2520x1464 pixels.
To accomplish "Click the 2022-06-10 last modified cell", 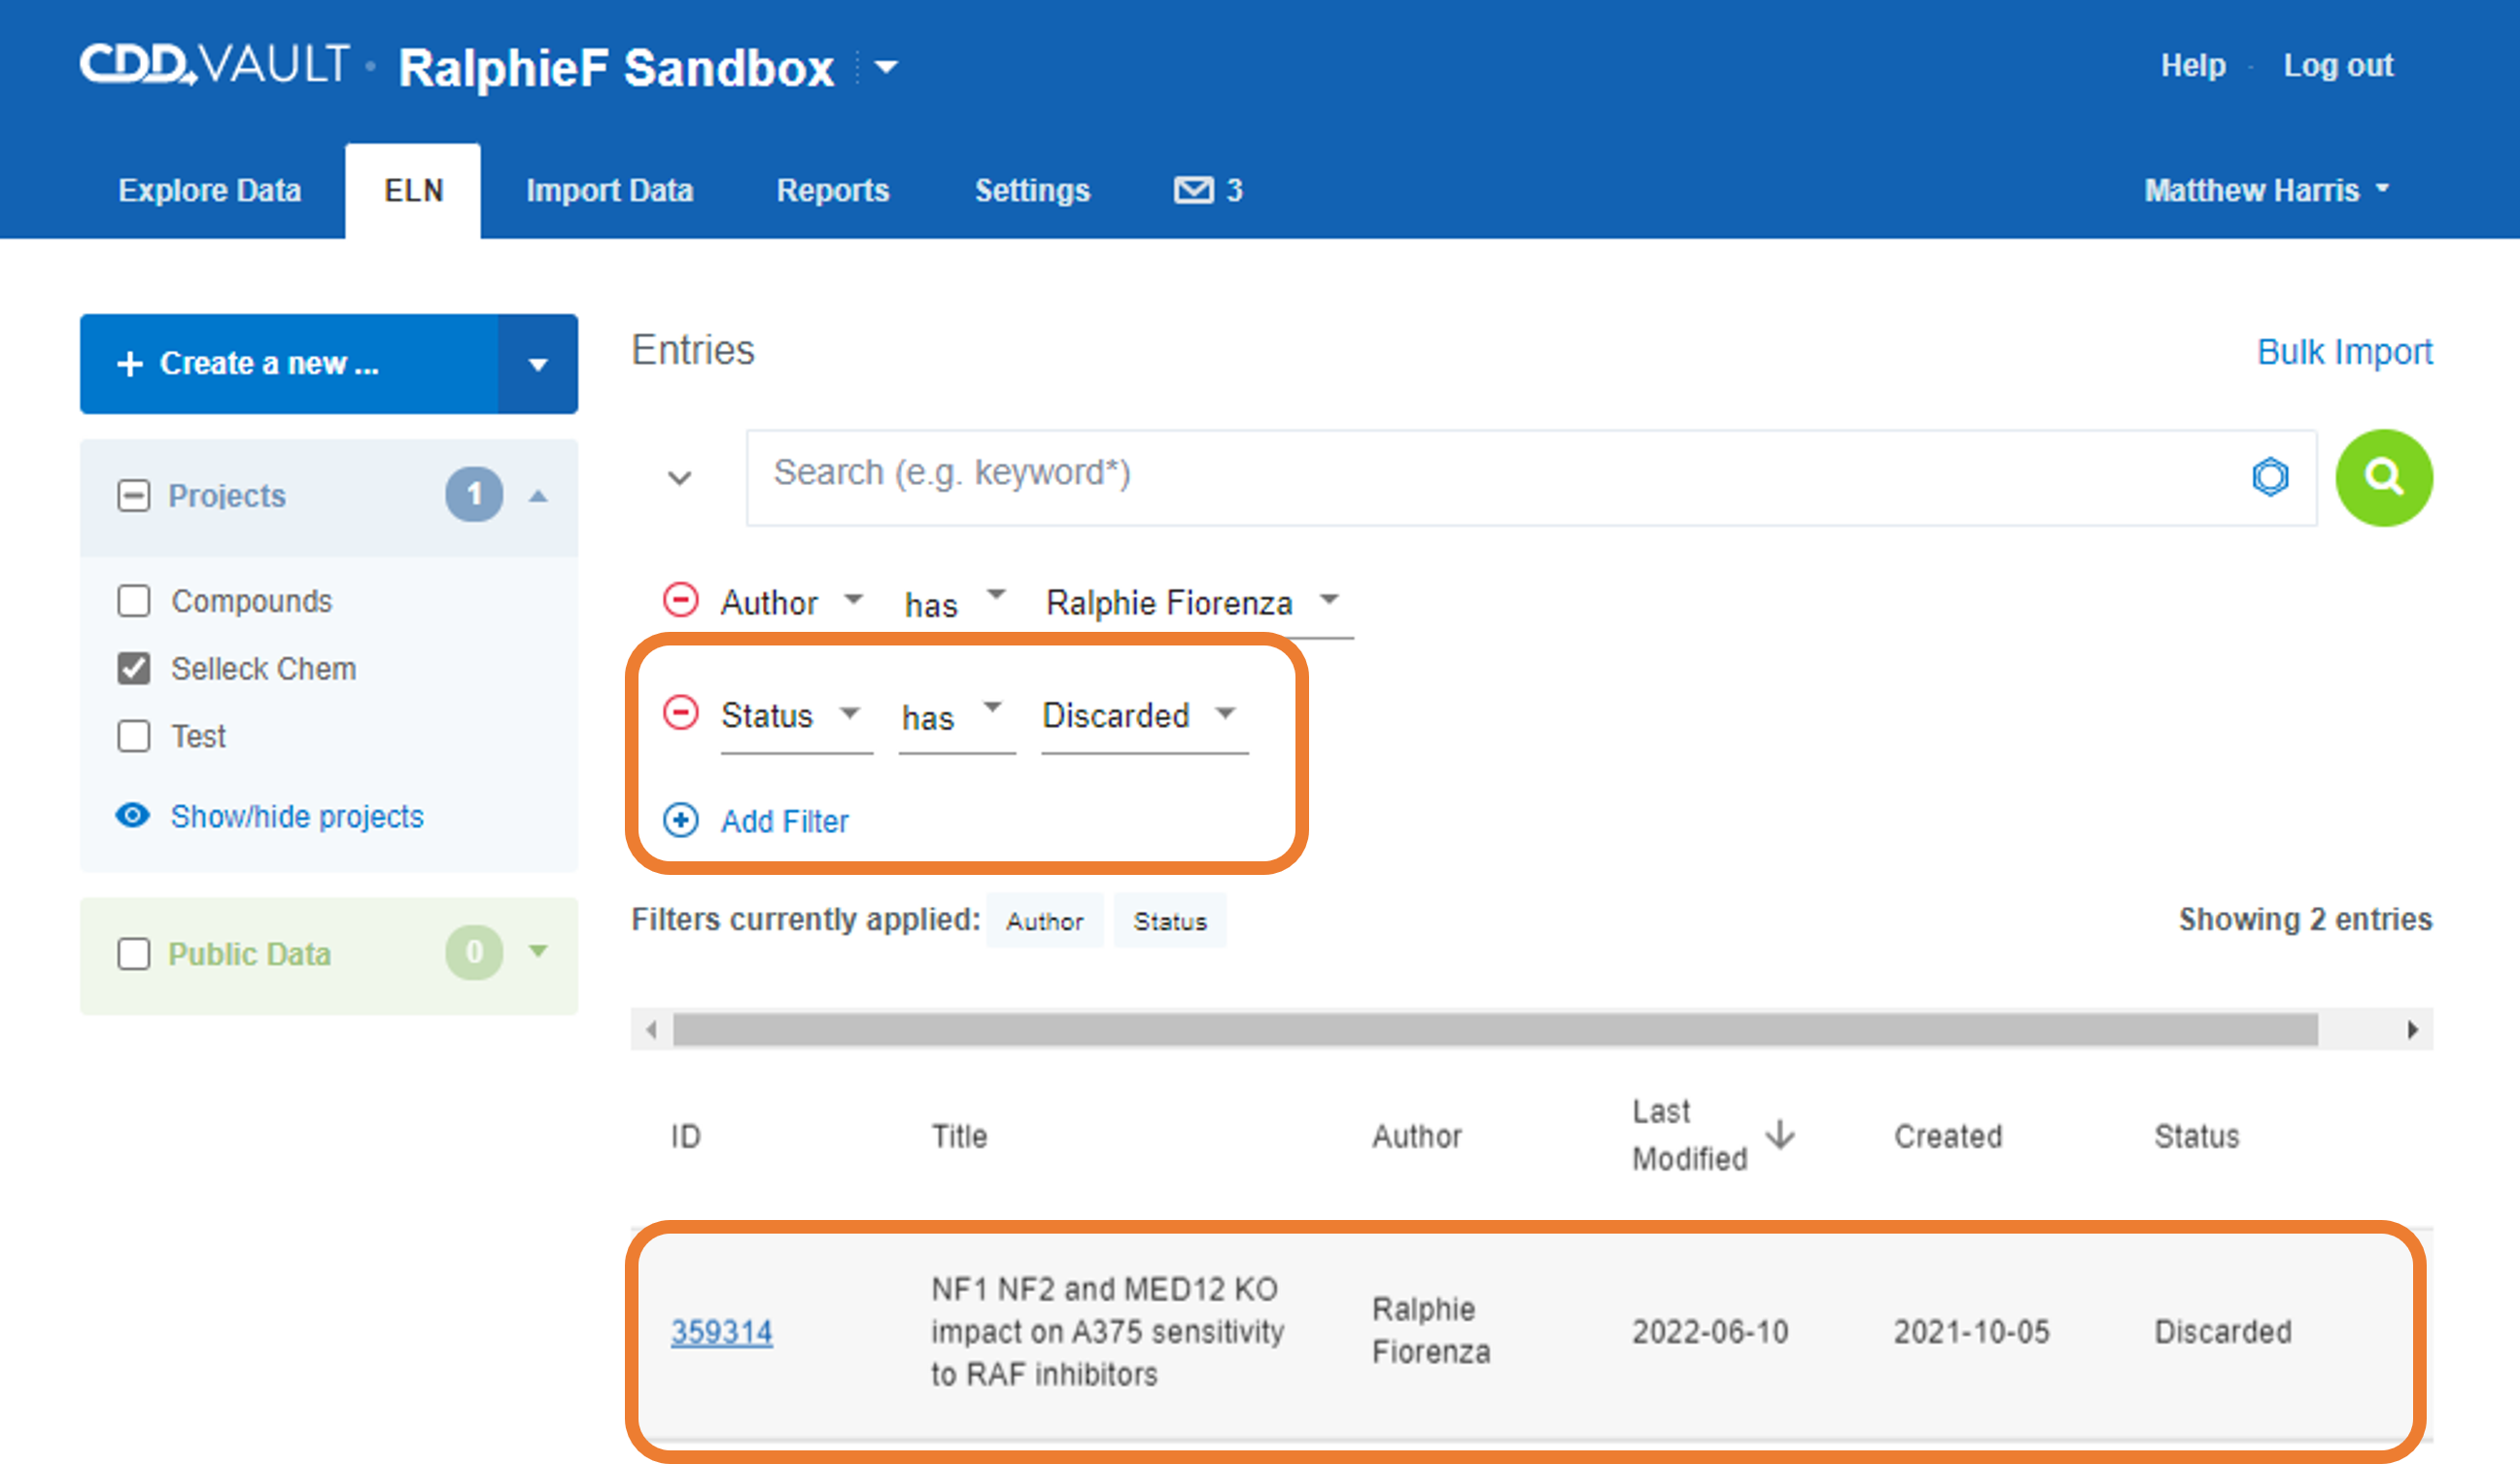I will 1710,1332.
